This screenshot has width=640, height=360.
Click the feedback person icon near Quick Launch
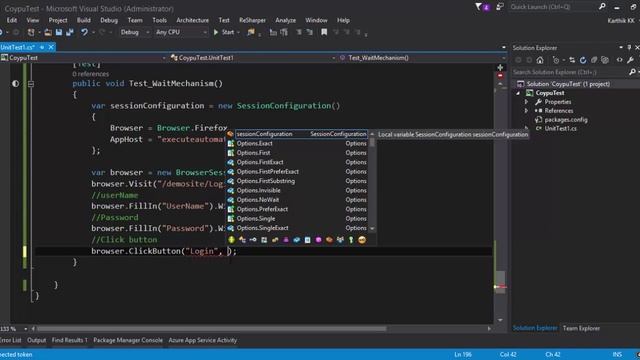click(x=500, y=7)
